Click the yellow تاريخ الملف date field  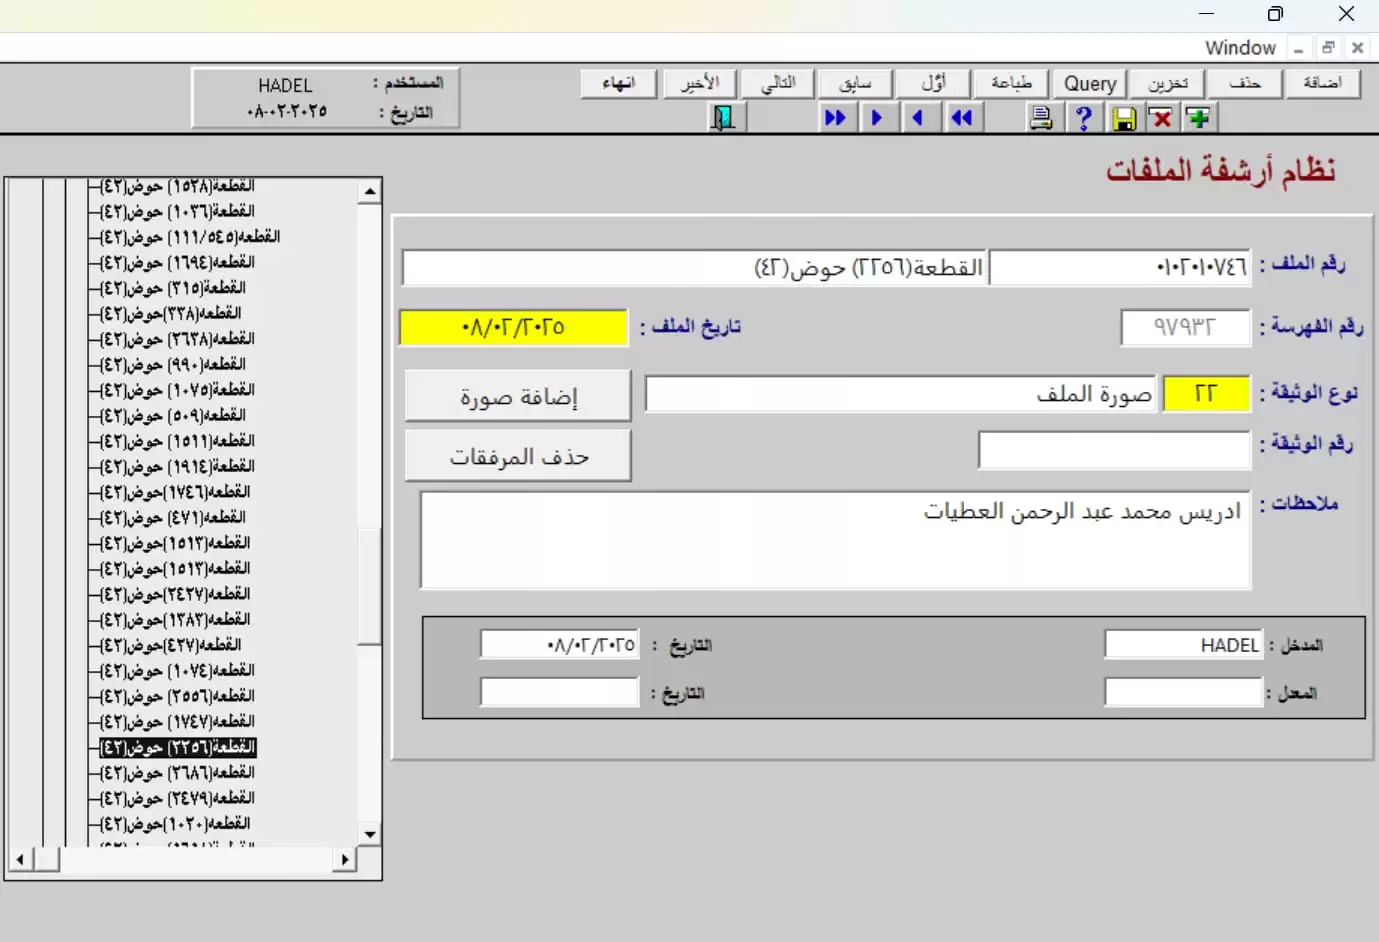click(x=513, y=327)
